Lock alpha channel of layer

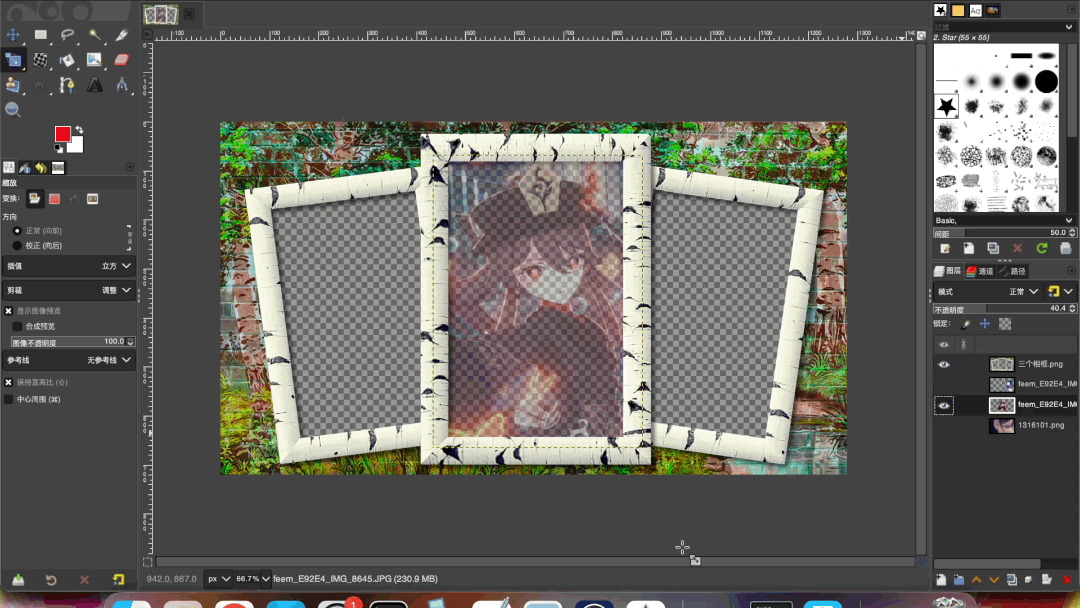click(x=1005, y=324)
